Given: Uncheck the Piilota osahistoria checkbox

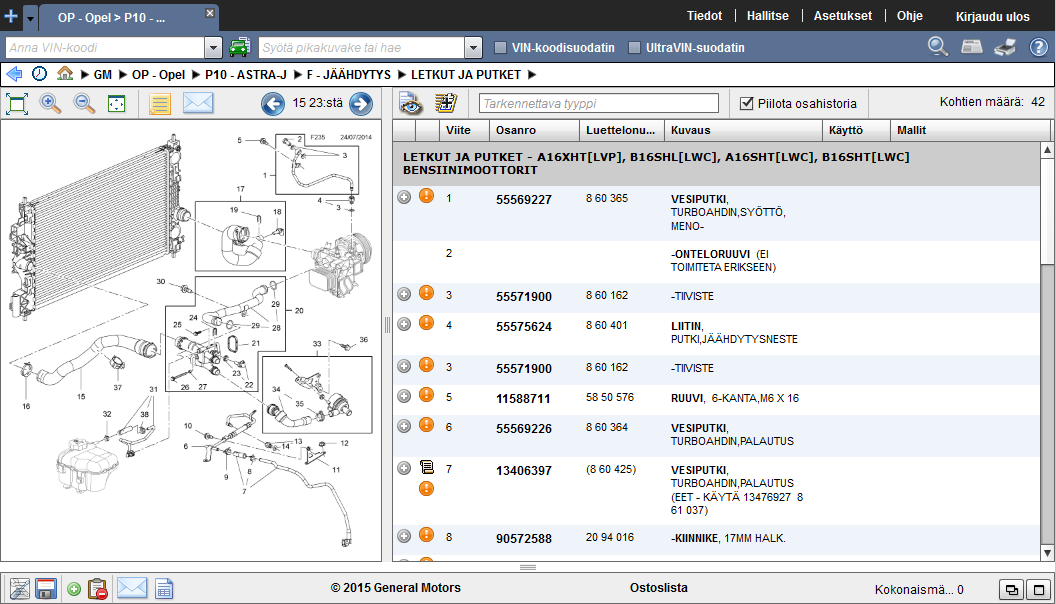Looking at the screenshot, I should (746, 103).
